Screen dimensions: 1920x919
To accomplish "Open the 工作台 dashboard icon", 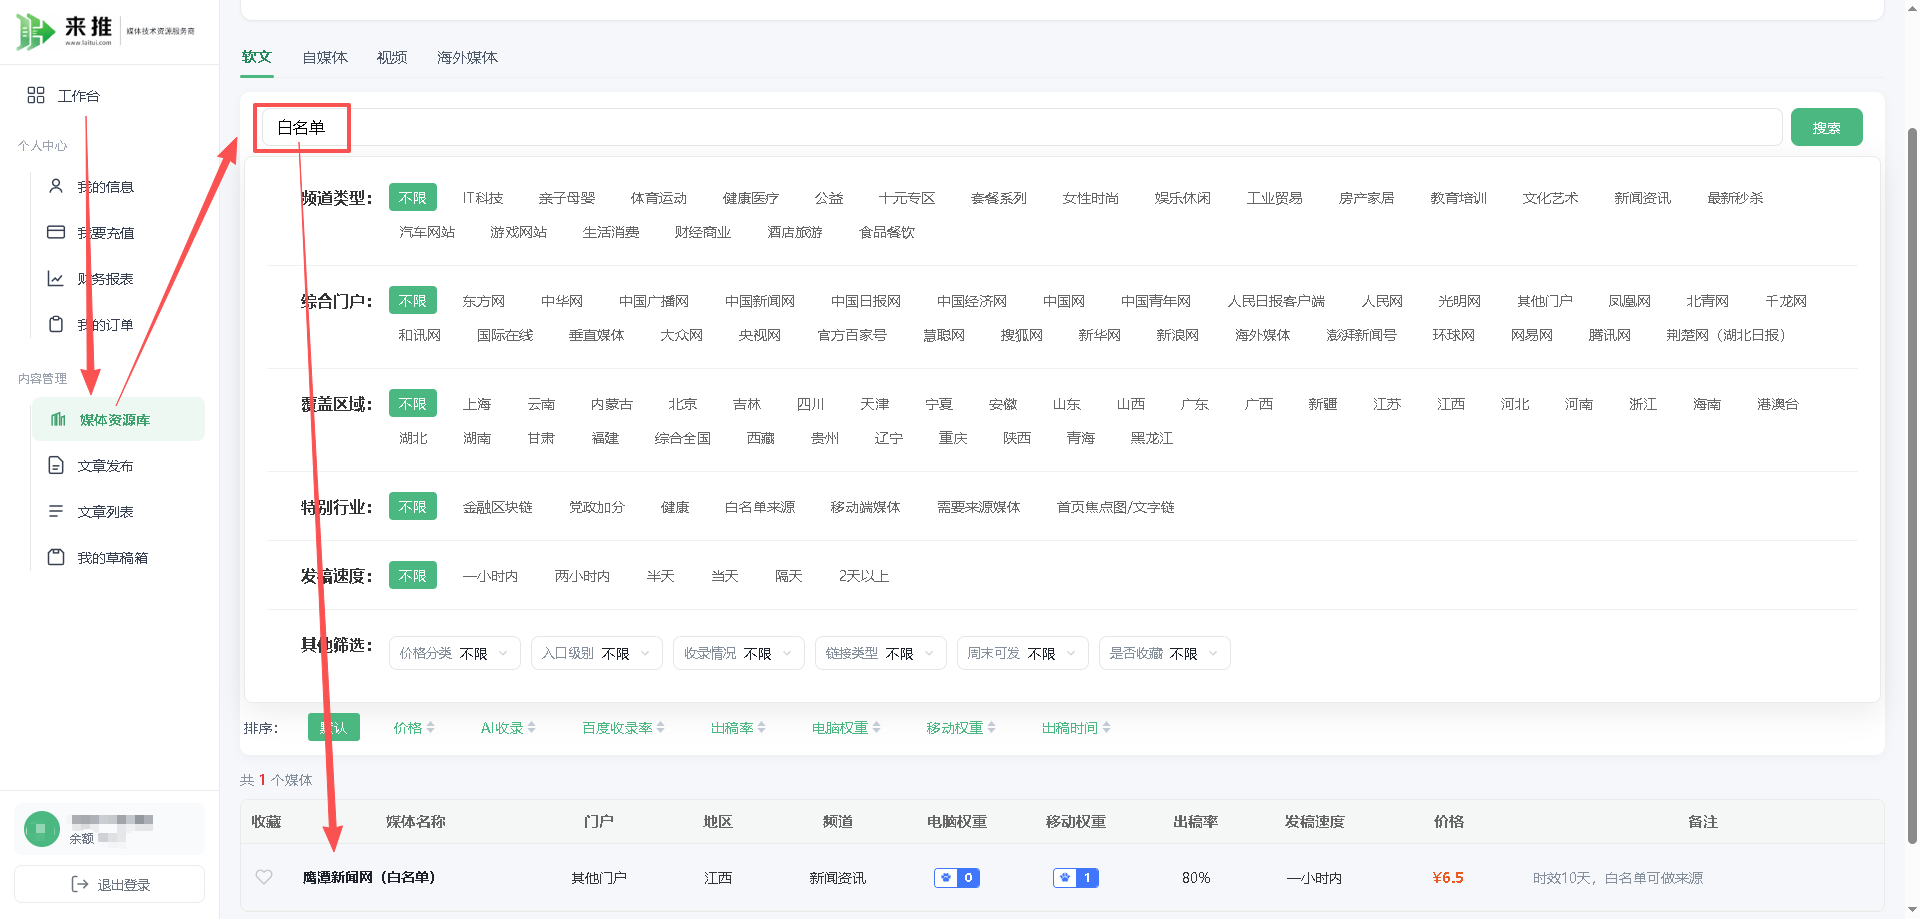I will (36, 95).
